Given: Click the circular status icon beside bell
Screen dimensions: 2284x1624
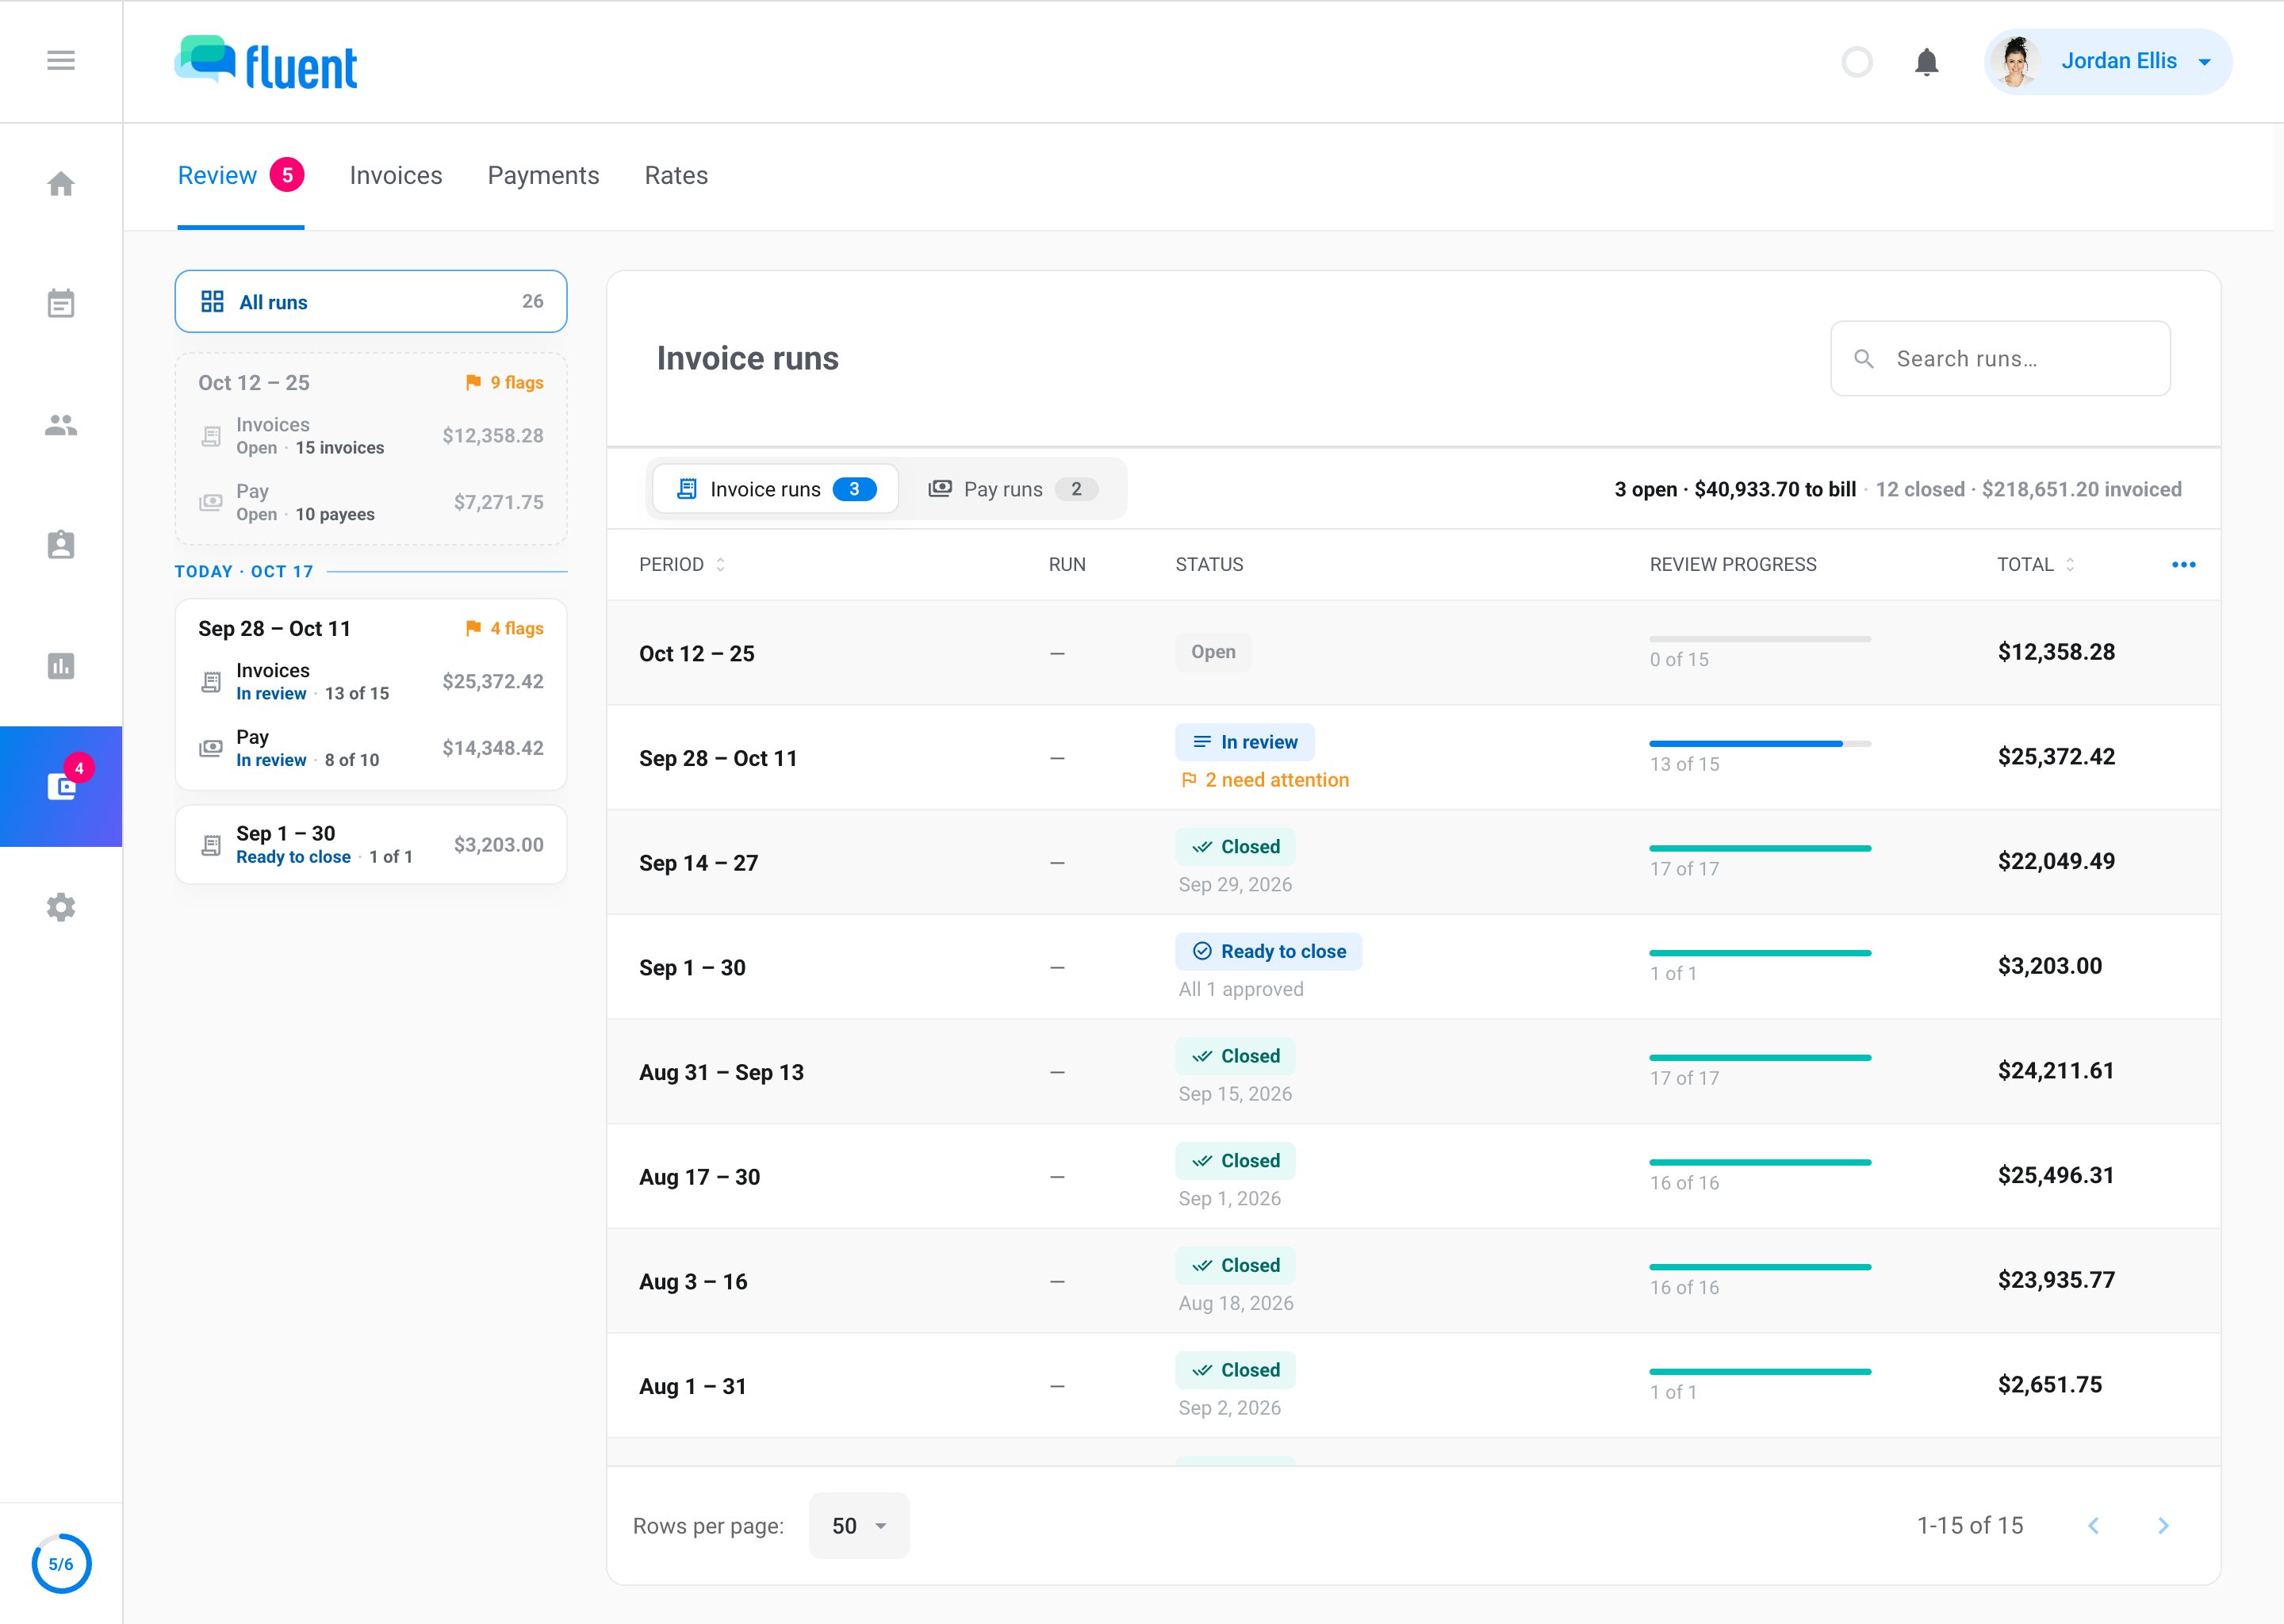Looking at the screenshot, I should click(x=1857, y=62).
